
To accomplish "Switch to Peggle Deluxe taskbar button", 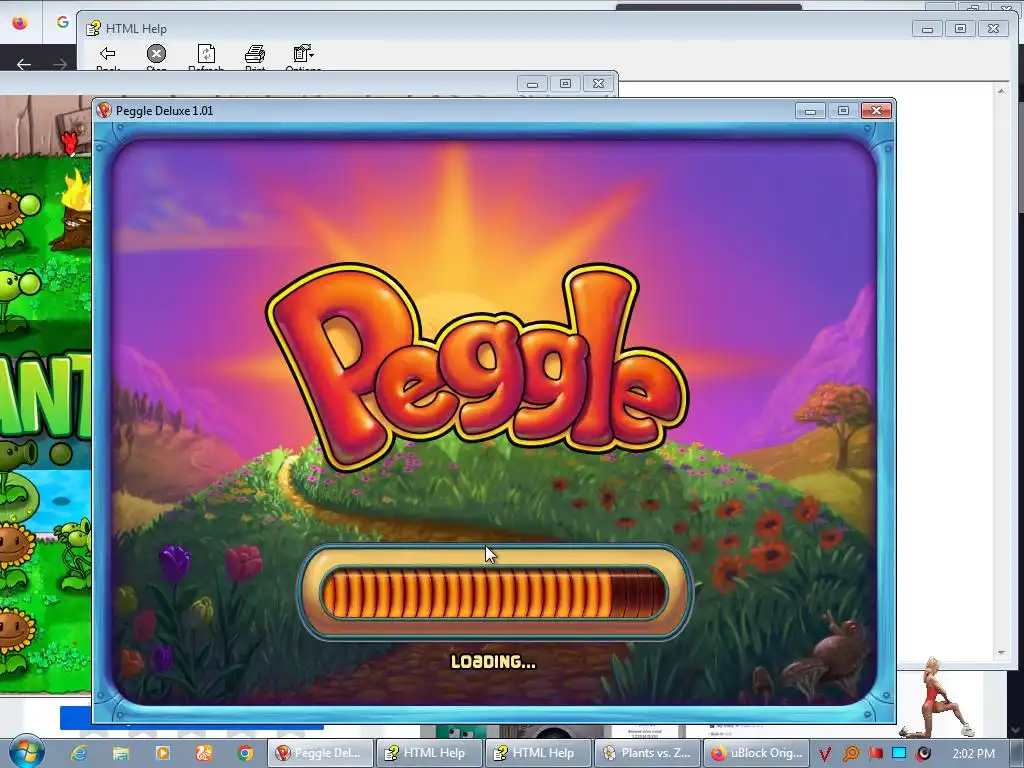I will point(320,753).
